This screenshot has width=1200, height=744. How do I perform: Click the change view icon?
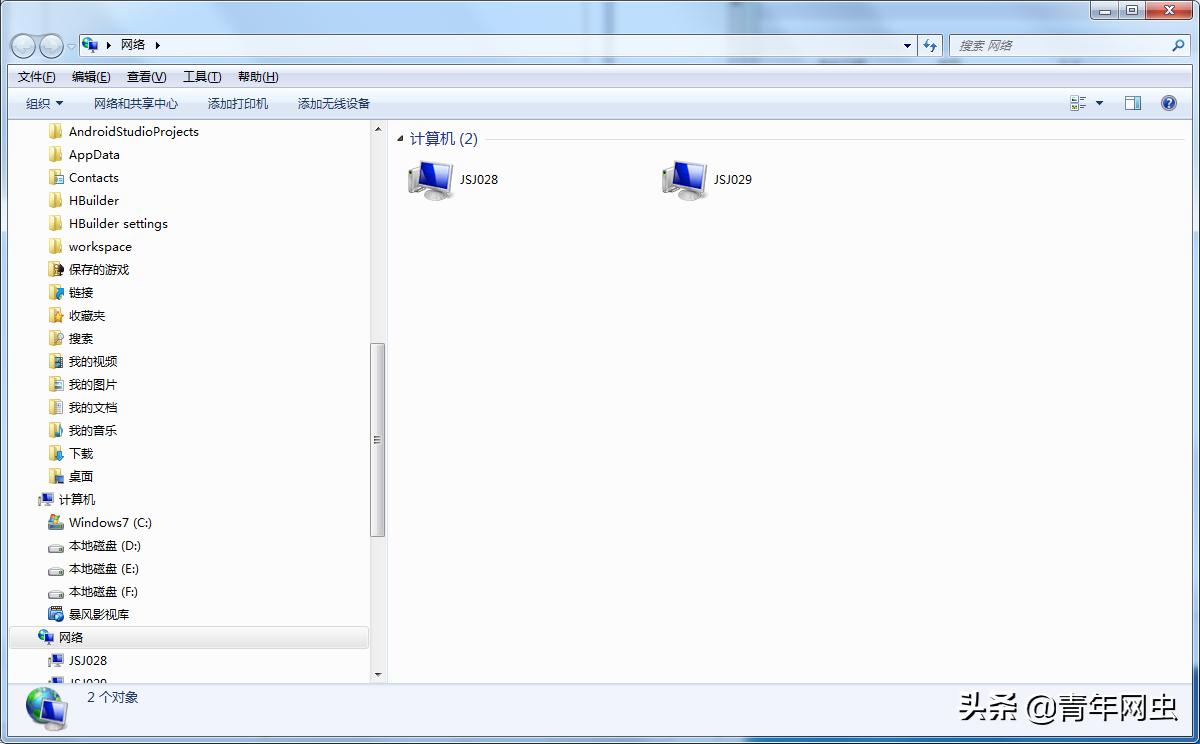(1078, 103)
